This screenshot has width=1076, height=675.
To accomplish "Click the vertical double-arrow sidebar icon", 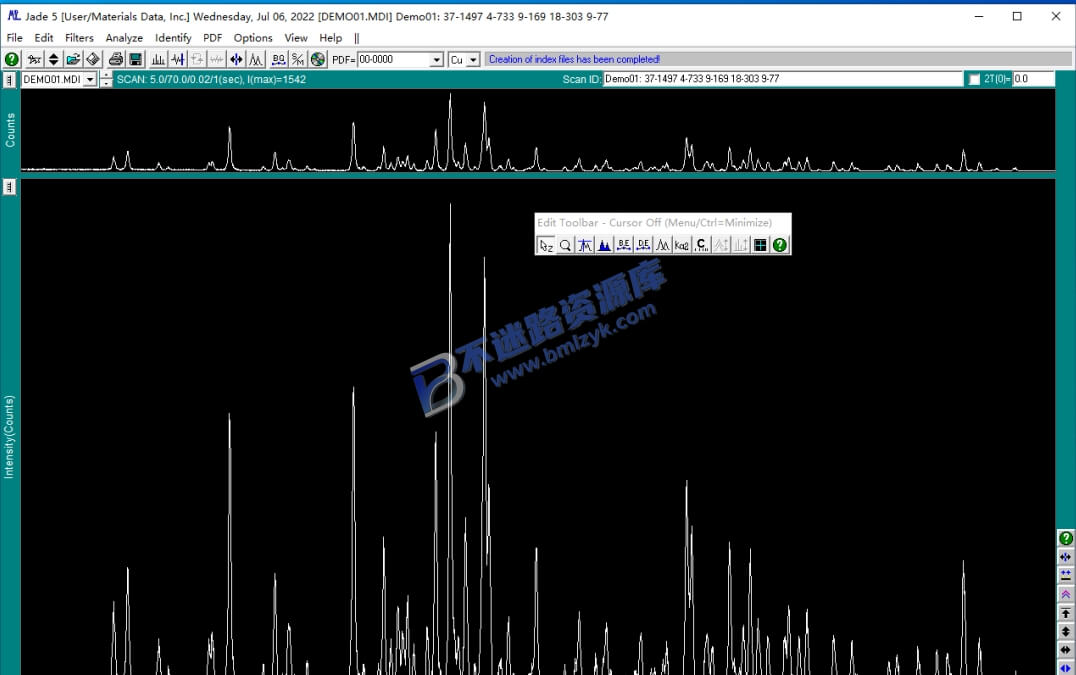I will tap(1066, 632).
